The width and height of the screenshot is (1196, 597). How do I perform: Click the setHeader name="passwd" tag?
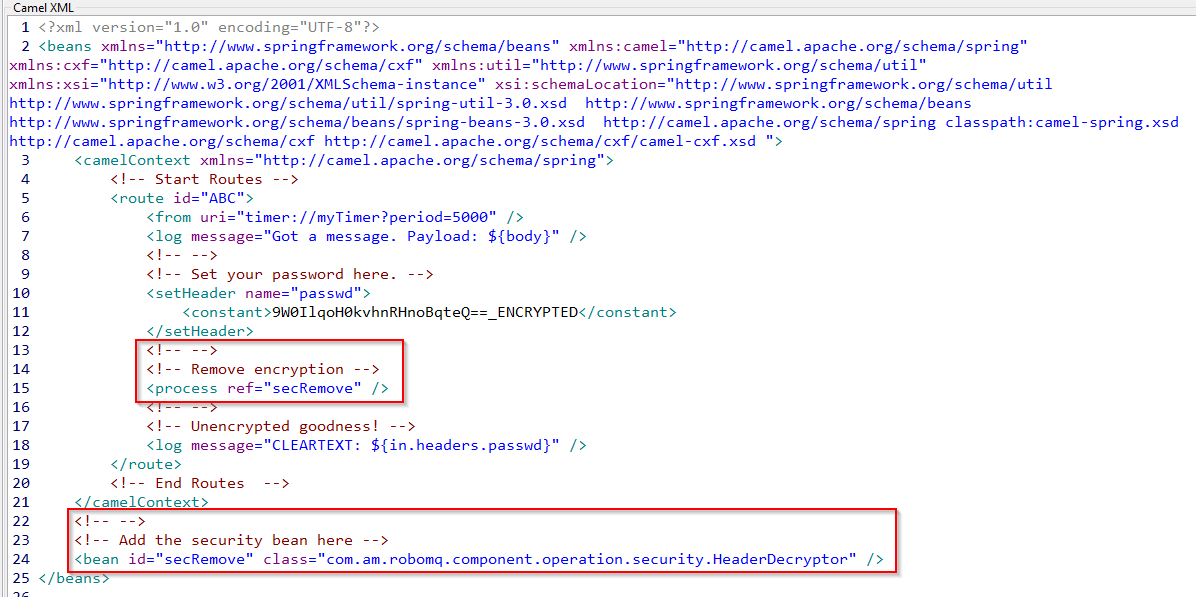pyautogui.click(x=258, y=293)
